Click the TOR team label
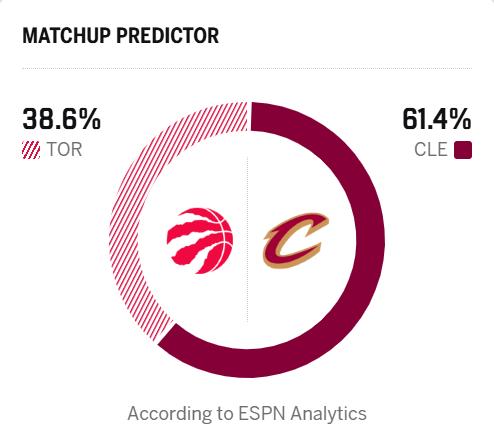 click(x=65, y=150)
